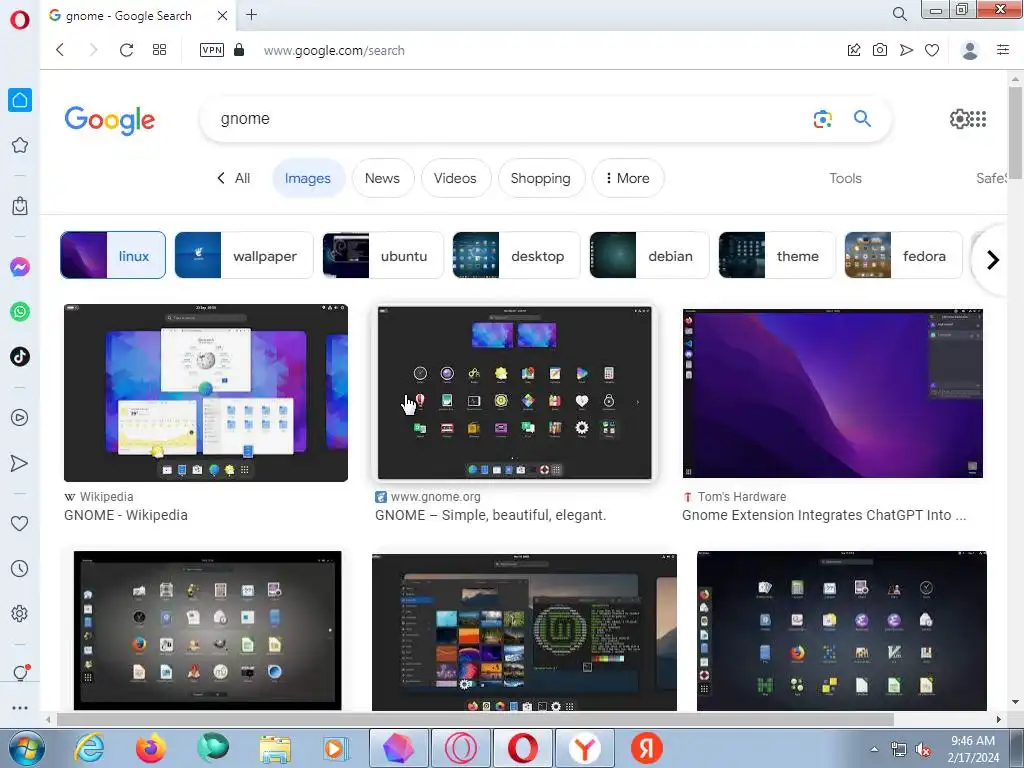The height and width of the screenshot is (768, 1024).
Task: Open Shopping bag in sidebar
Action: tap(20, 206)
